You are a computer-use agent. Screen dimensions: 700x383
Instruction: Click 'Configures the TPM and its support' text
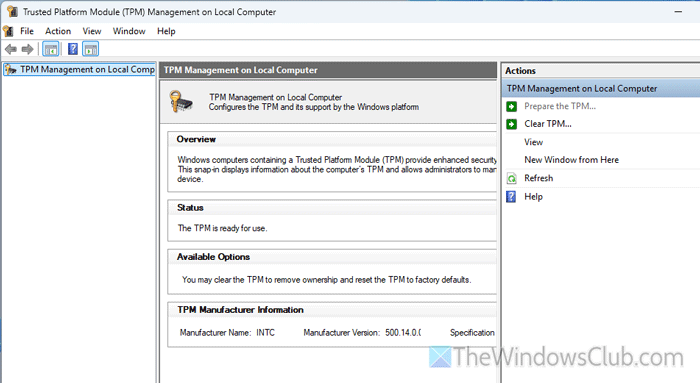[x=313, y=107]
